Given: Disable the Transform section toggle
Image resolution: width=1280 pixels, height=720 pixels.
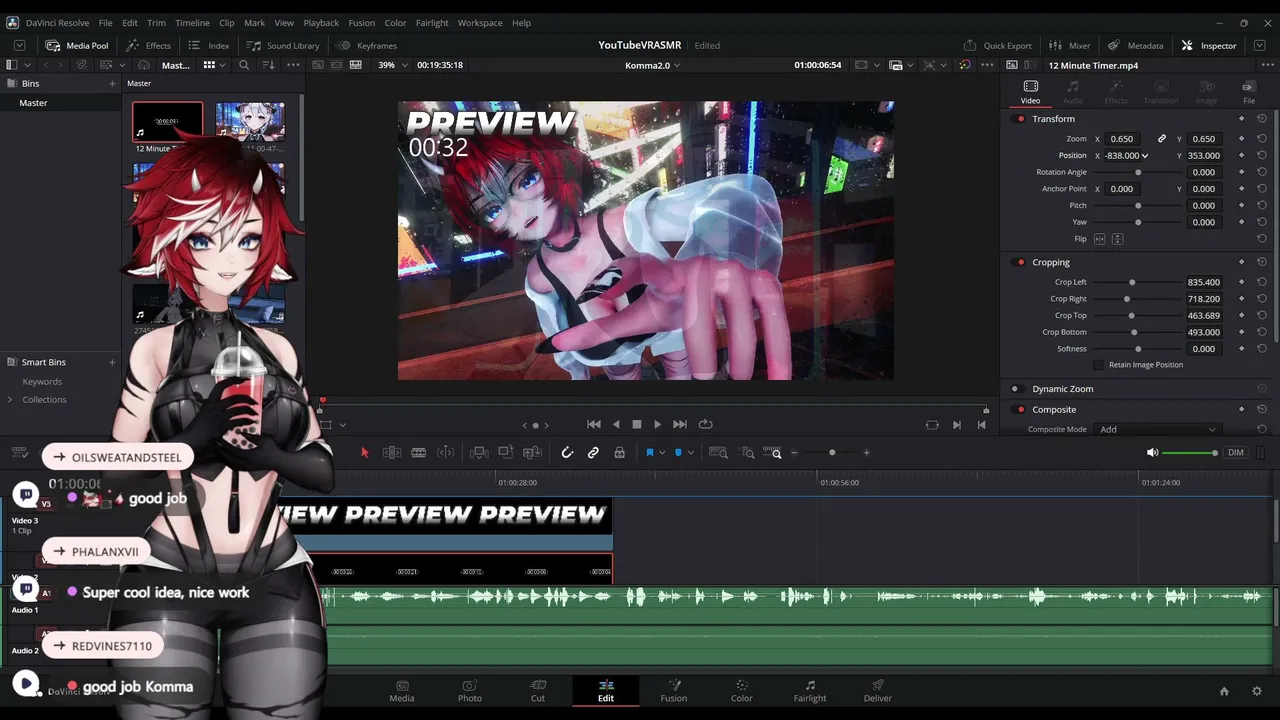Looking at the screenshot, I should pos(1020,119).
